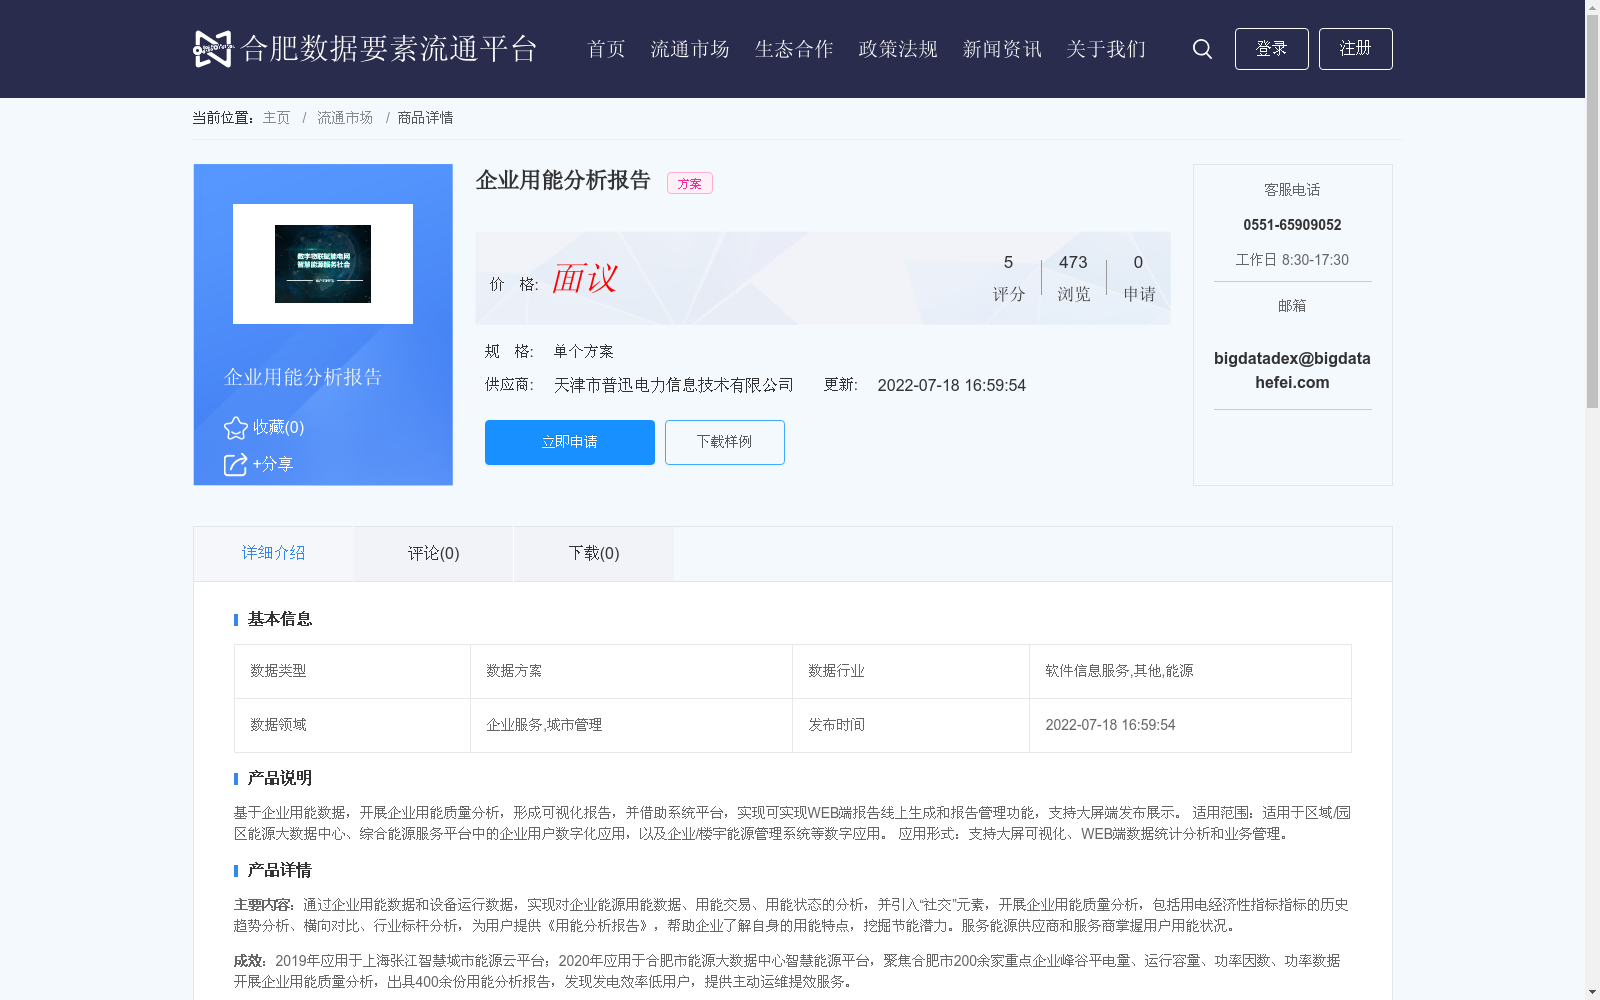Click table cell 软件信息服务,其他,能源
Screen dimensions: 1600x1000
point(1190,671)
